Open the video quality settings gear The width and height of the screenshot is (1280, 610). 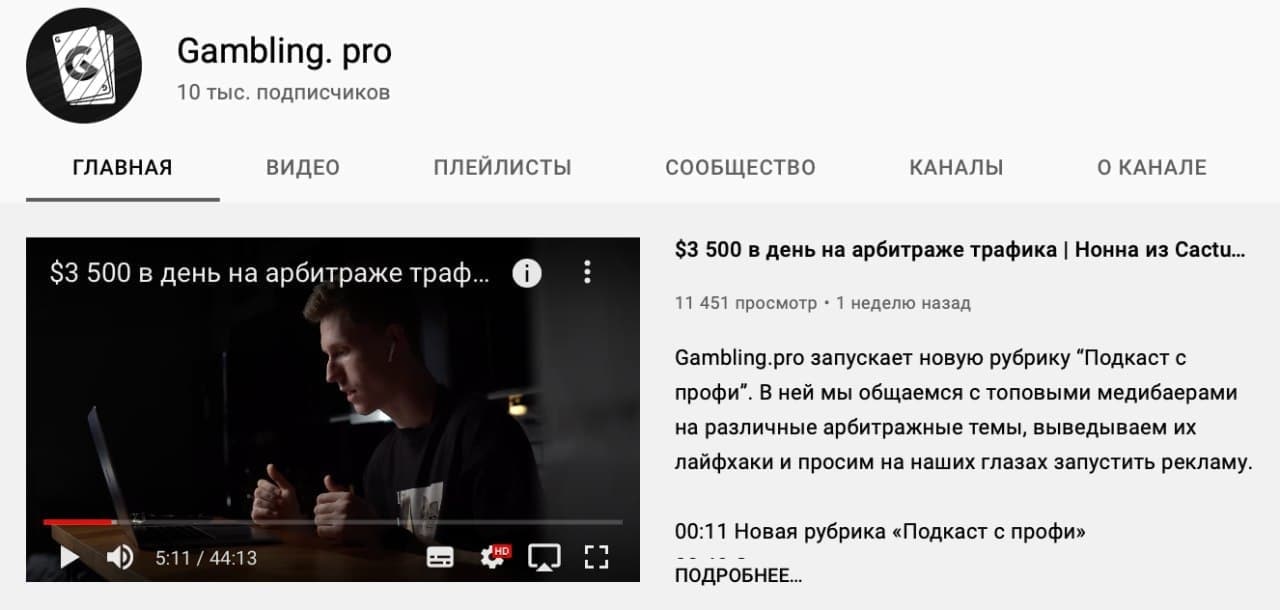(x=493, y=557)
